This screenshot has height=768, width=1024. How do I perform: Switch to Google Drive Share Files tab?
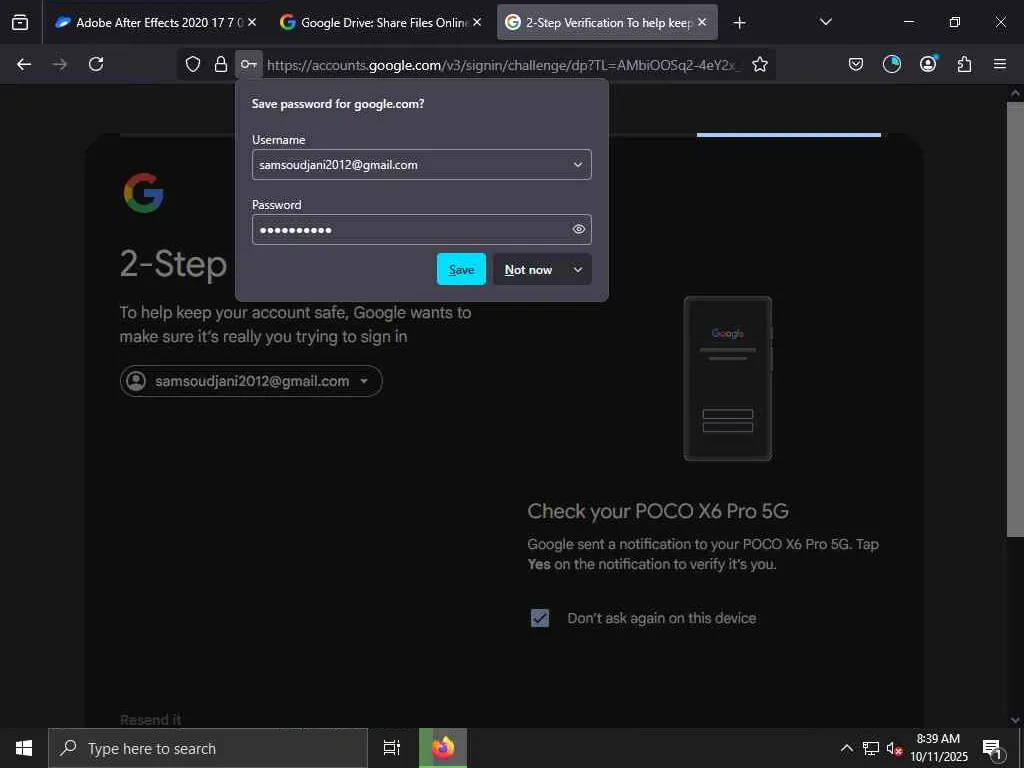(381, 22)
